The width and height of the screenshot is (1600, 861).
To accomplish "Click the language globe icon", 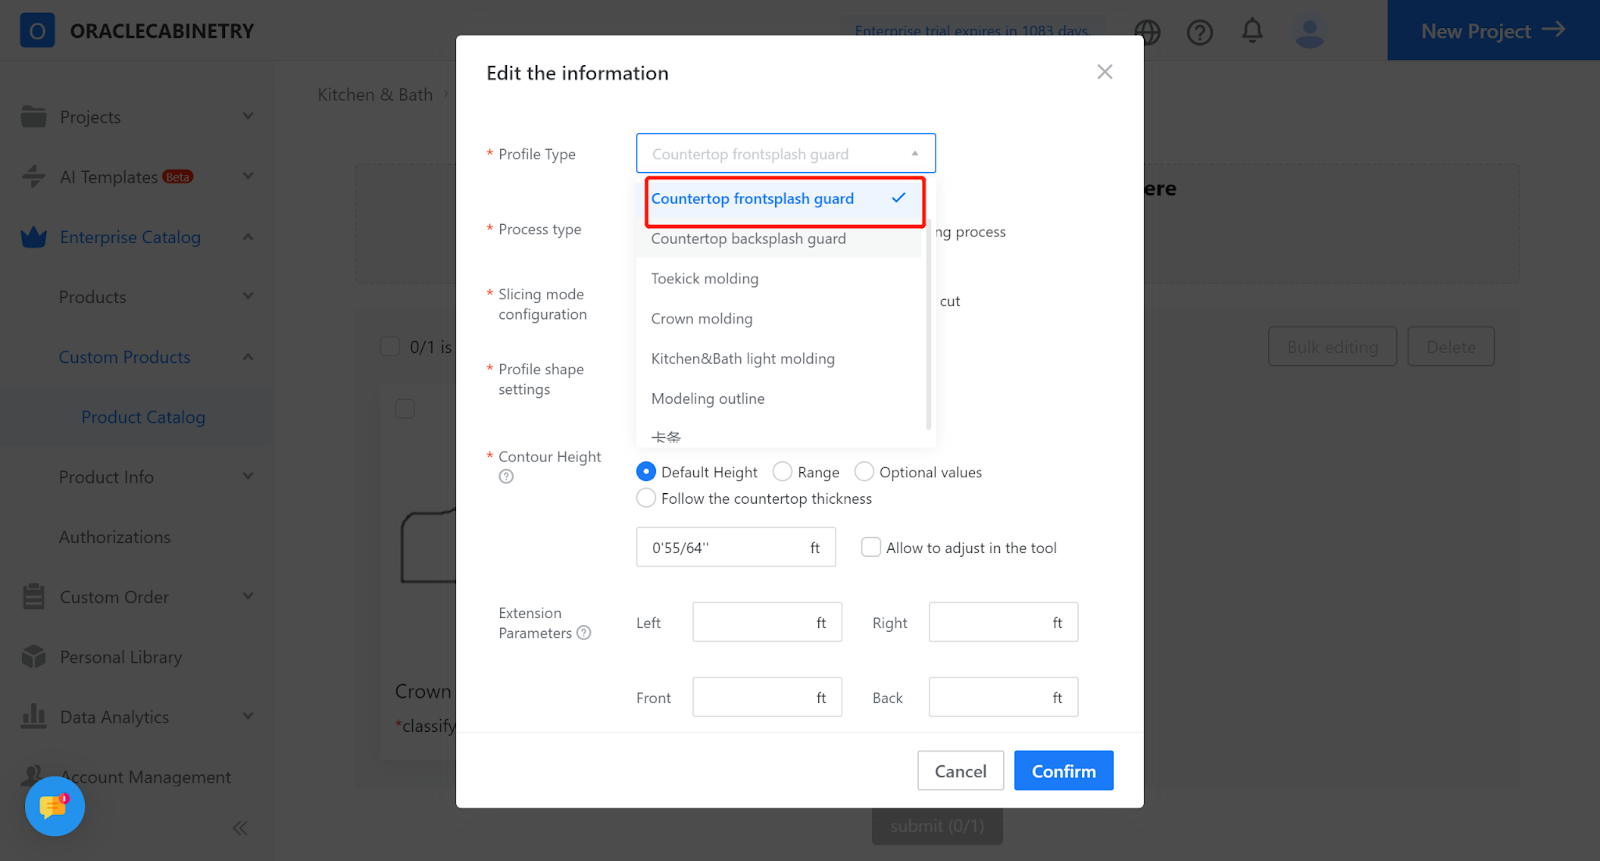I will point(1148,33).
